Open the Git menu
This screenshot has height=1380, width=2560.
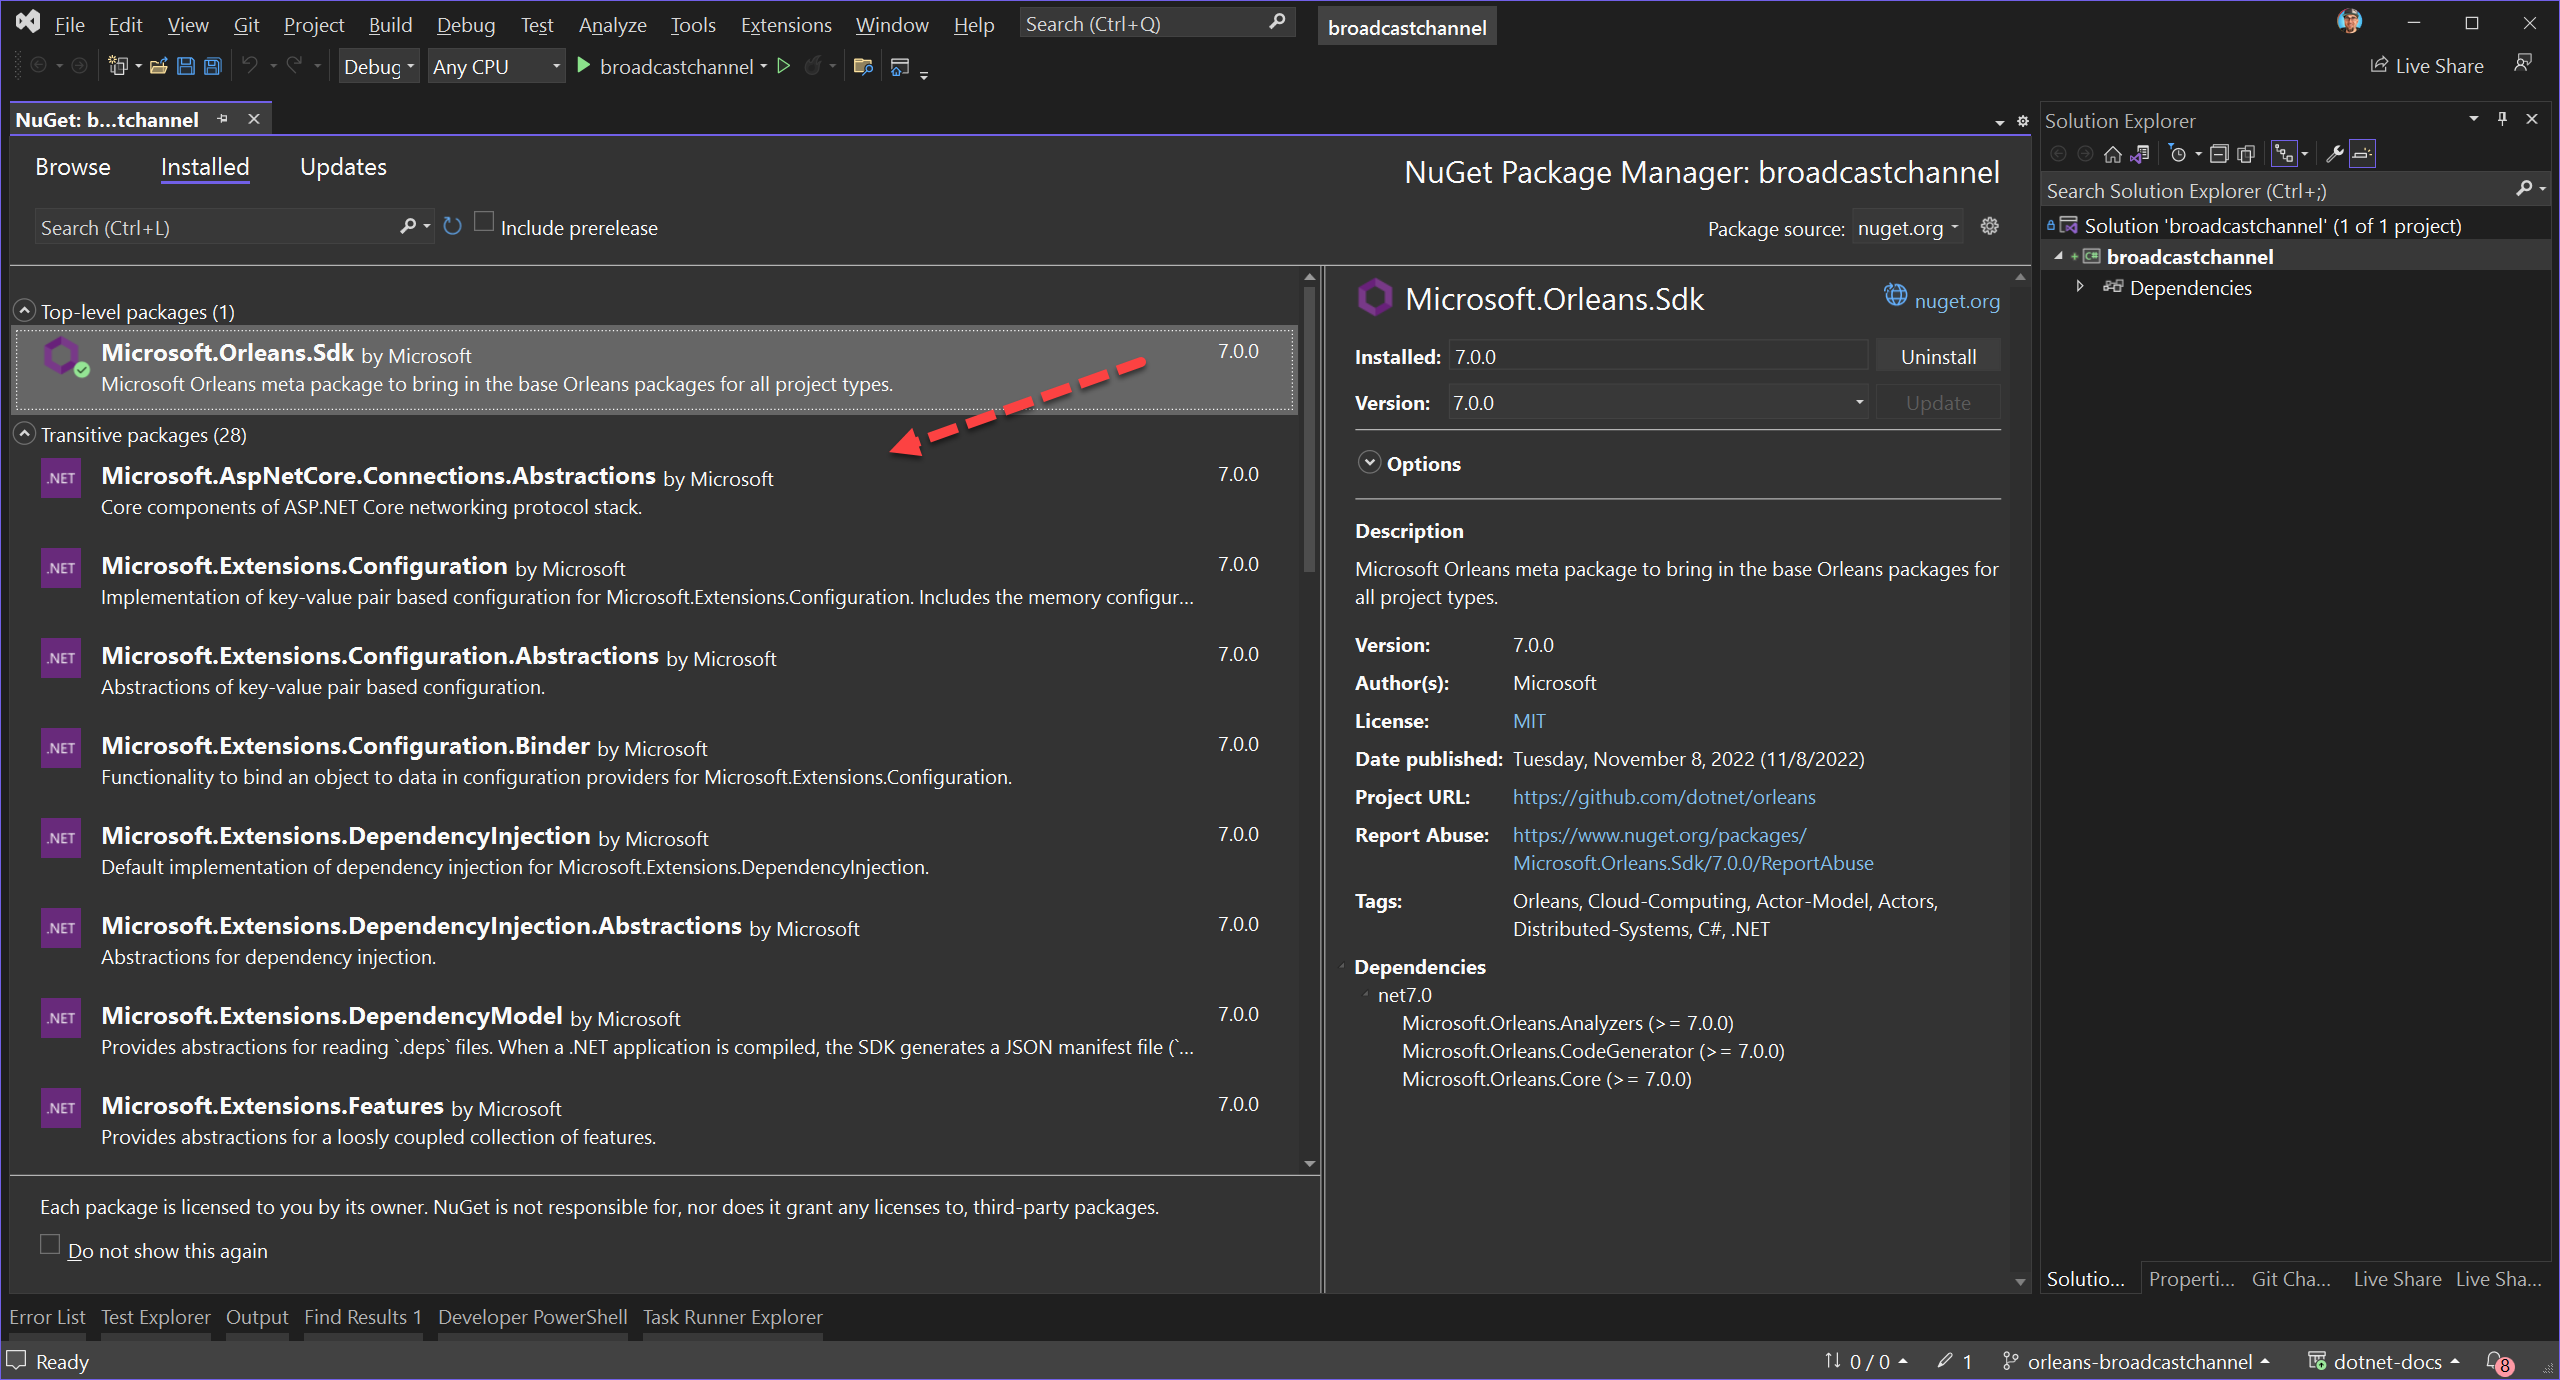tap(246, 24)
